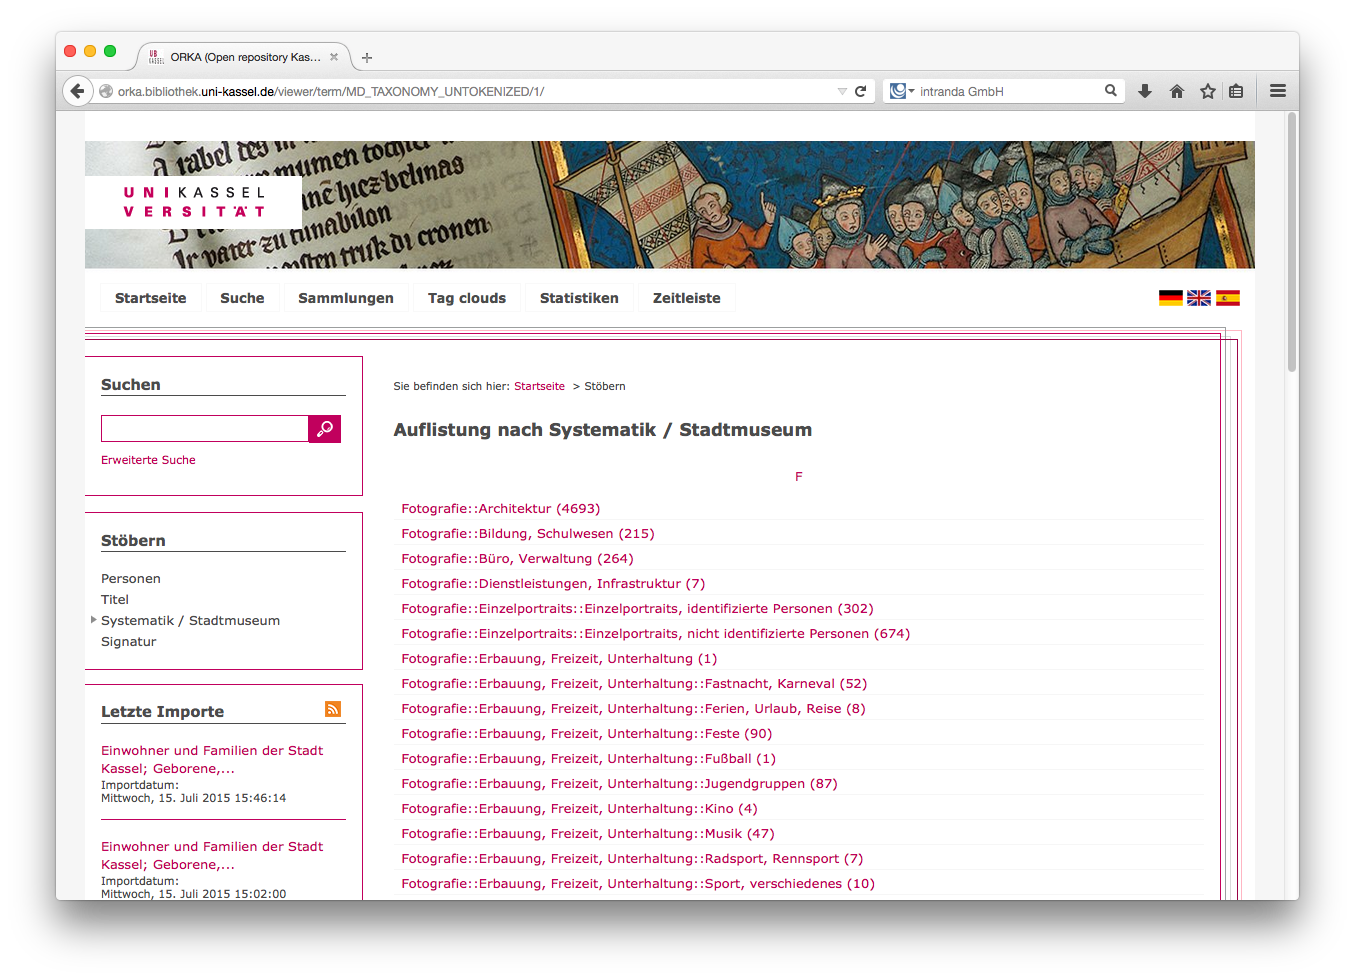Open Unterhaltung::Musik (47) entry
The image size is (1355, 980).
click(588, 834)
